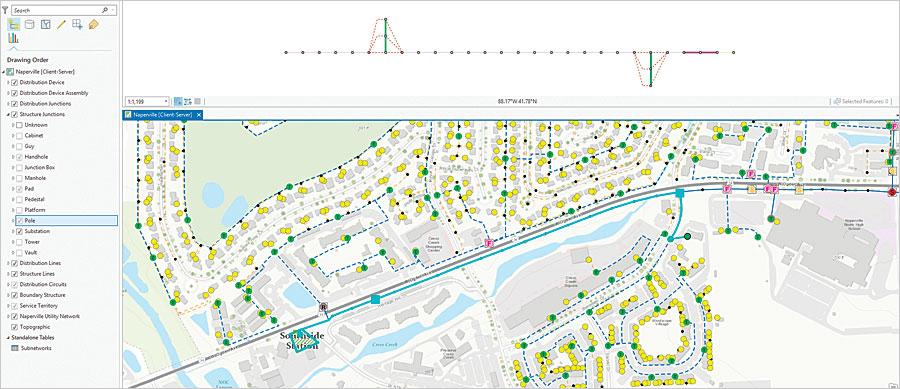
Task: Expand the Distribution Lines layer
Action: pos(8,263)
